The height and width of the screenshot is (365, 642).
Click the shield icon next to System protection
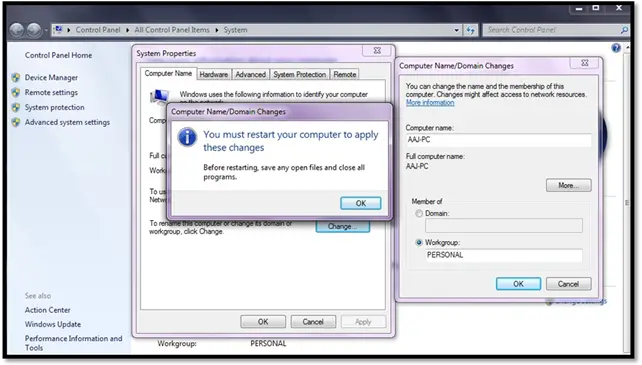pos(16,107)
